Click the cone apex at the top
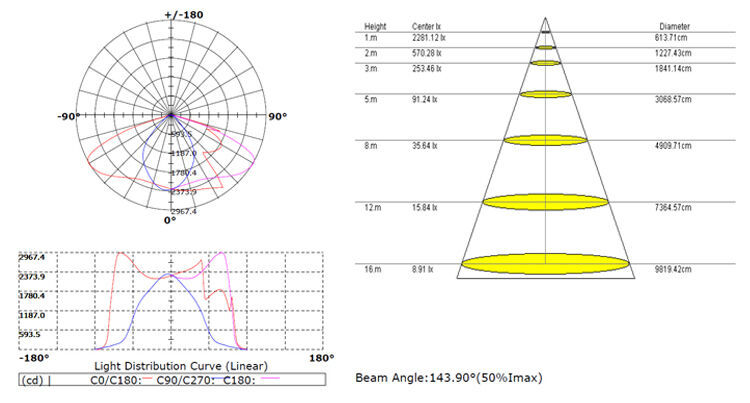Image resolution: width=750 pixels, height=403 pixels. 545,18
